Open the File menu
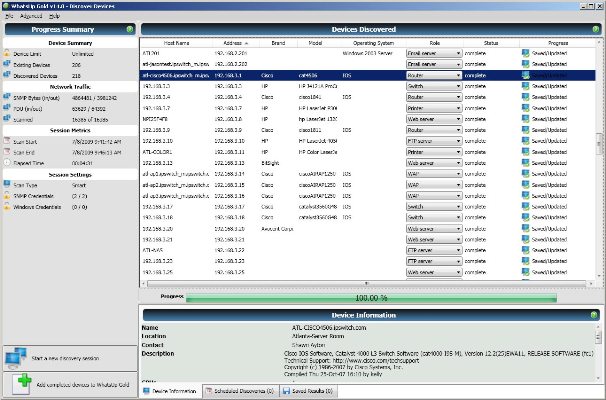Screen dimensions: 606x400 coord(9,16)
